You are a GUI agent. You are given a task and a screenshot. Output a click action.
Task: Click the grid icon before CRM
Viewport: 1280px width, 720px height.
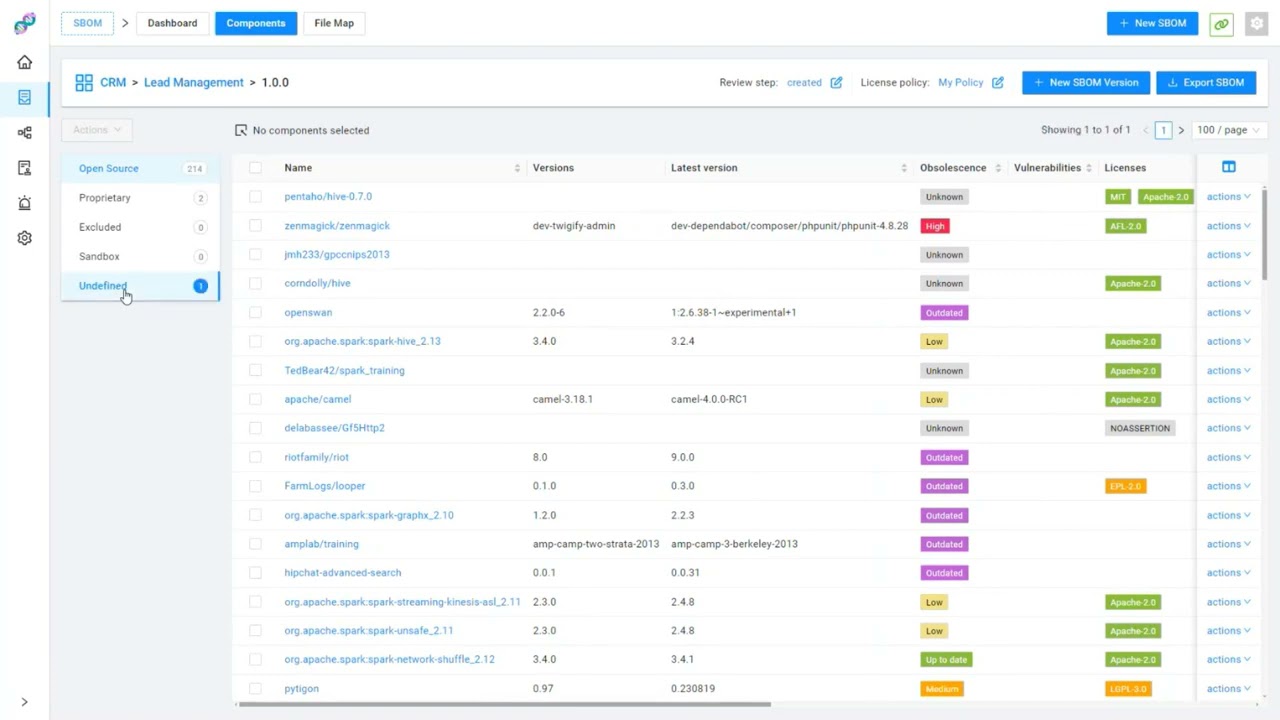(x=84, y=82)
